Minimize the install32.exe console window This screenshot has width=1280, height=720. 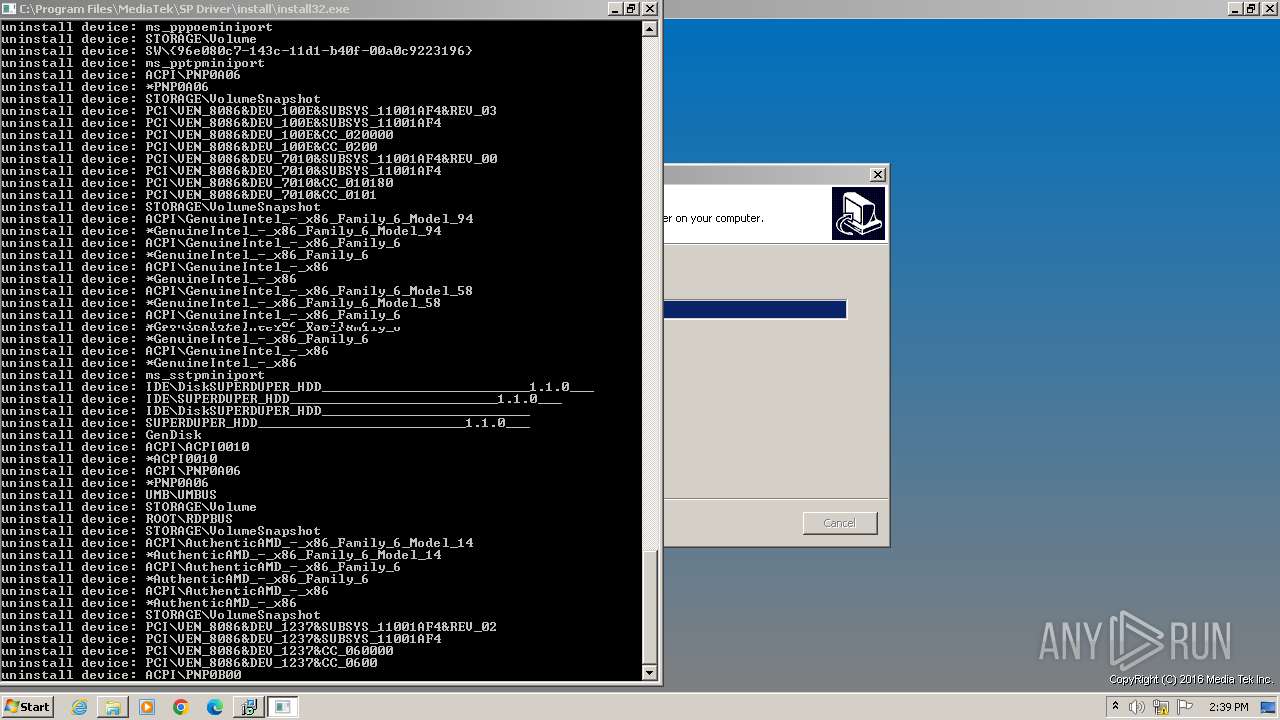[x=615, y=8]
